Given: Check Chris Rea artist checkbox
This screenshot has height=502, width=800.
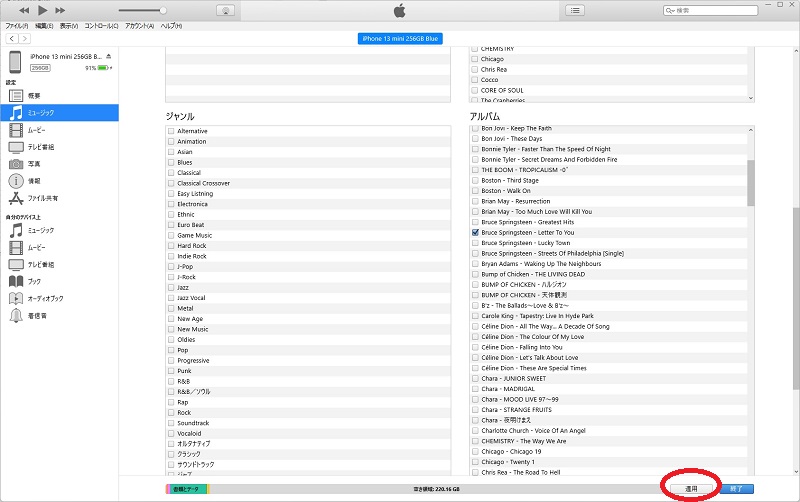Looking at the screenshot, I should click(474, 69).
